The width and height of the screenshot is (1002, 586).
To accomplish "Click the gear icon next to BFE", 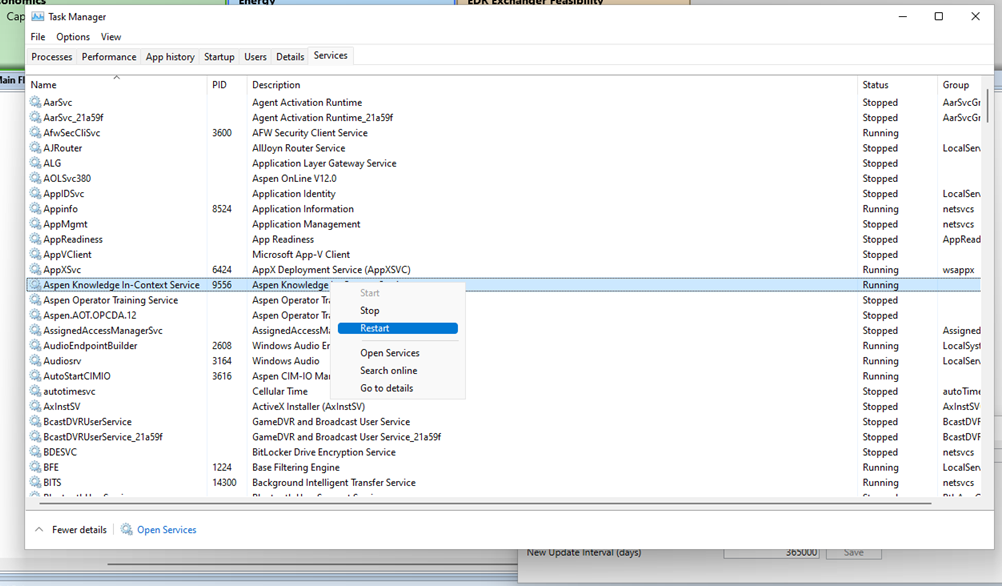I will 35,467.
